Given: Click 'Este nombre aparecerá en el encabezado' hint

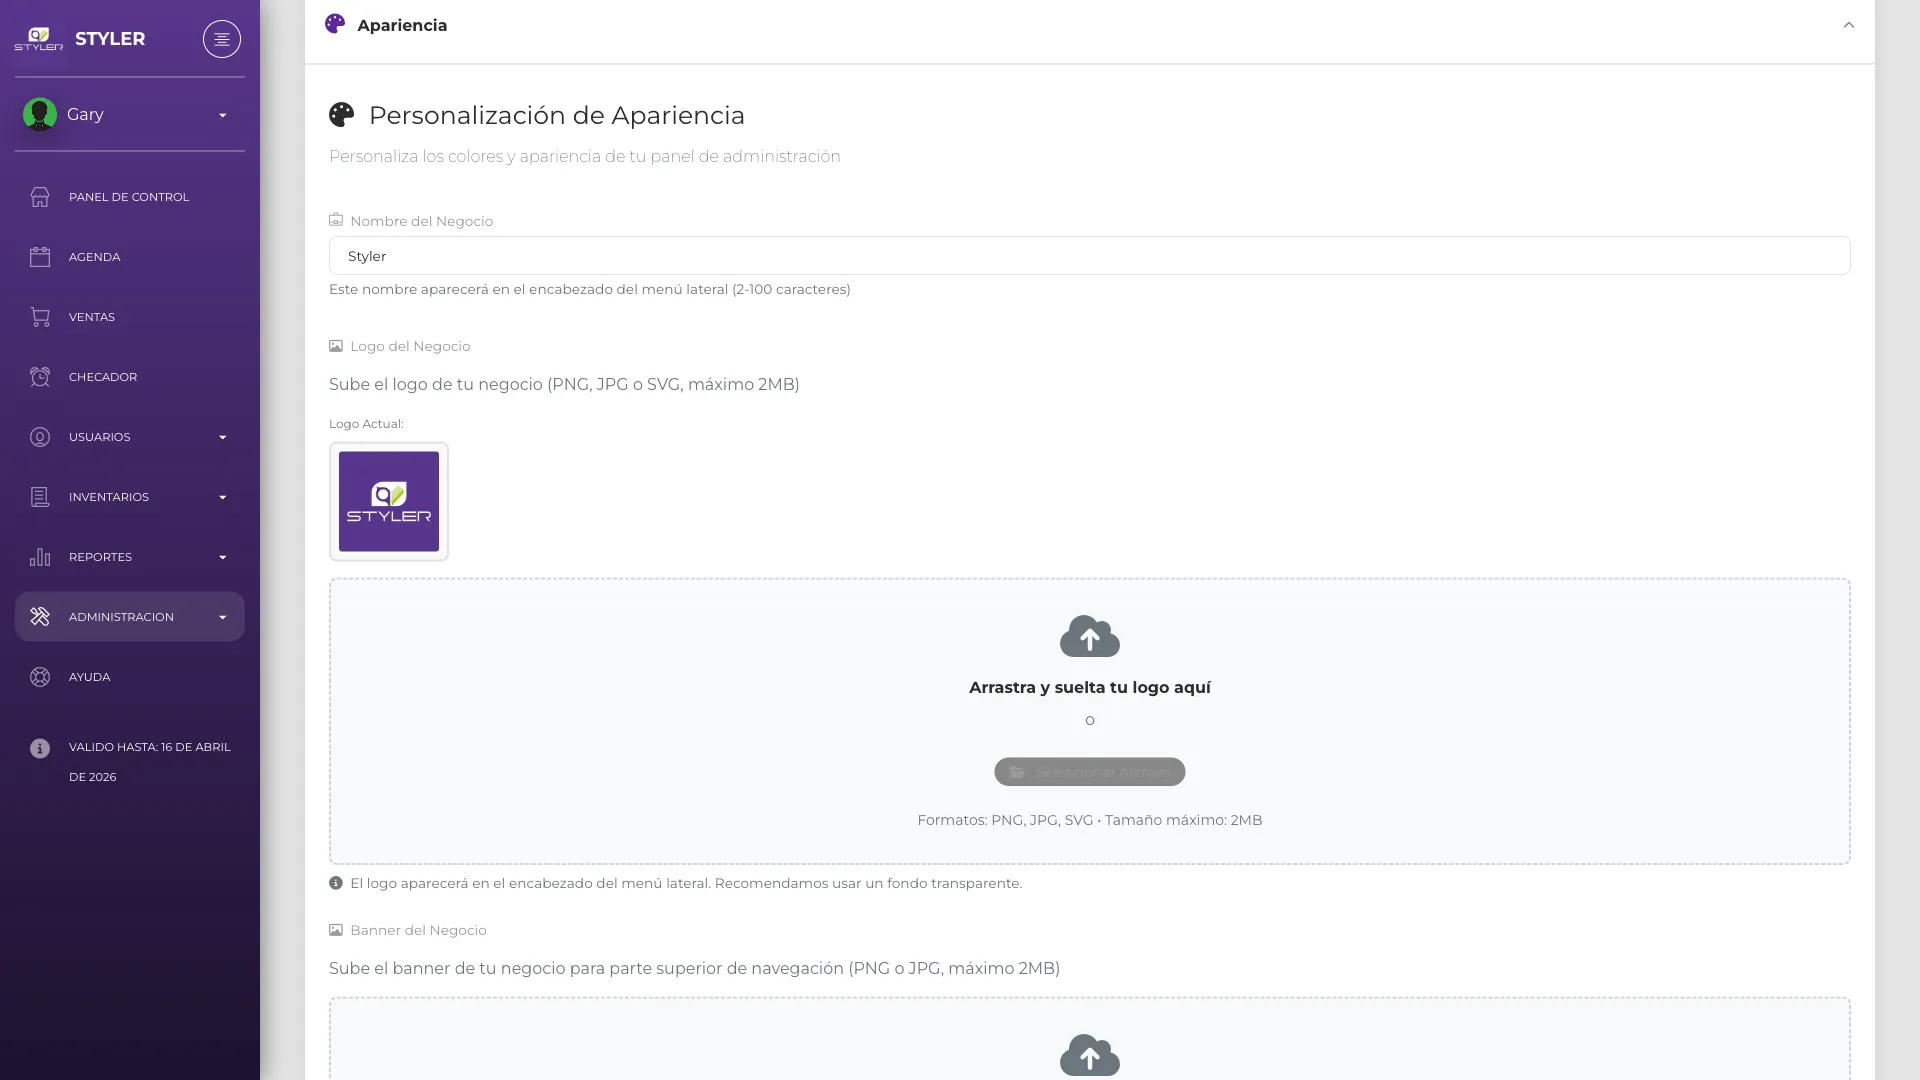Looking at the screenshot, I should [x=590, y=289].
